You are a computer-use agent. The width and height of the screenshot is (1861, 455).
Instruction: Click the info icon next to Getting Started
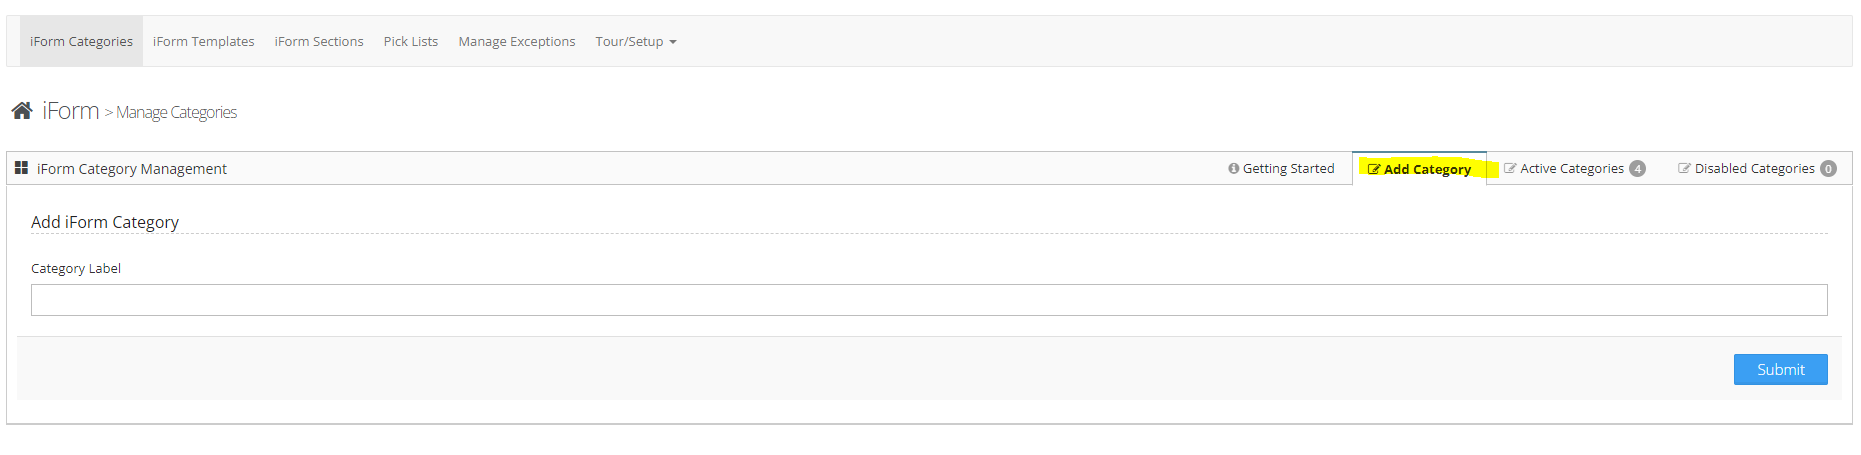(1233, 169)
